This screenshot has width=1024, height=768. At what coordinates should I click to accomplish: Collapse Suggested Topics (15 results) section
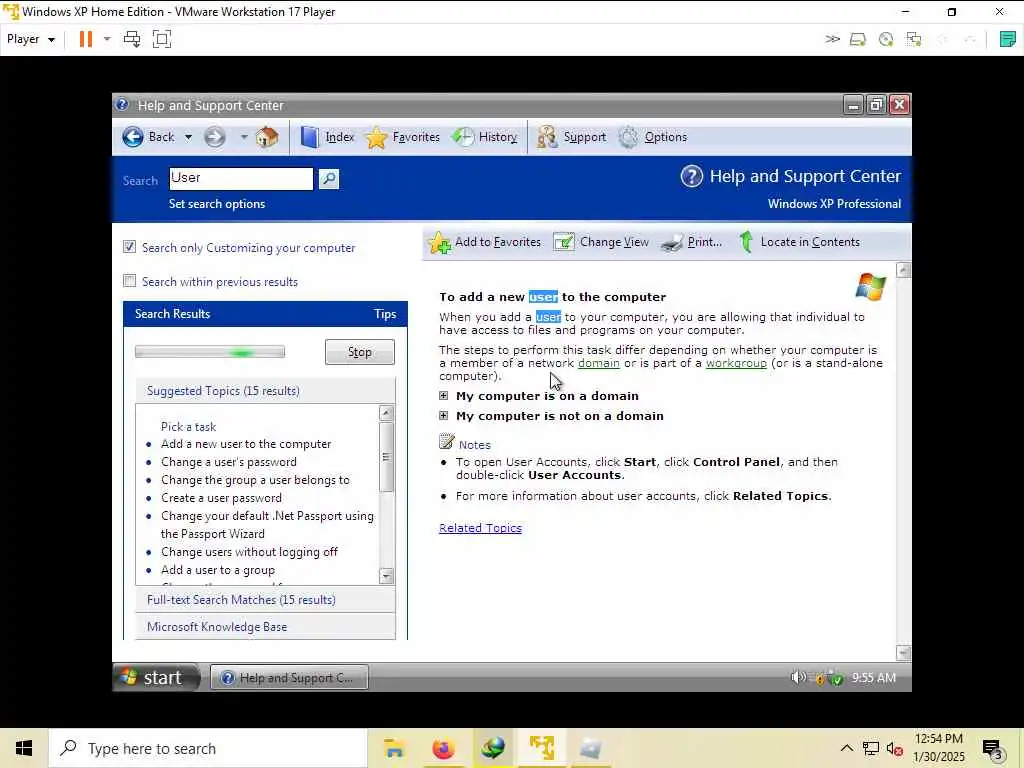click(264, 391)
